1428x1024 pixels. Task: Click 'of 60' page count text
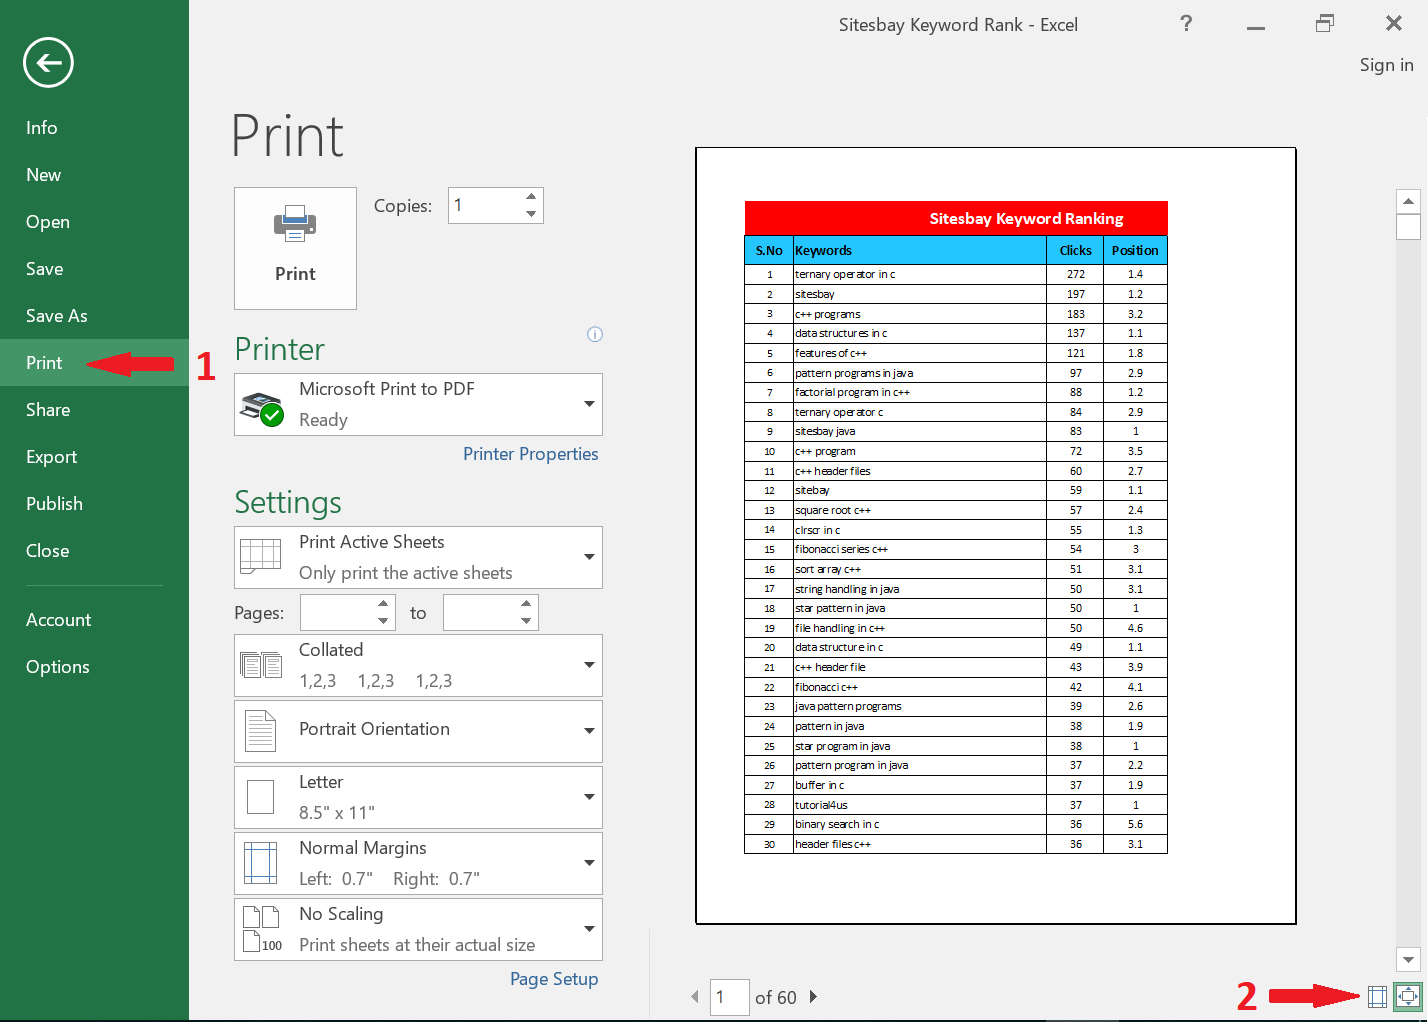pyautogui.click(x=776, y=997)
